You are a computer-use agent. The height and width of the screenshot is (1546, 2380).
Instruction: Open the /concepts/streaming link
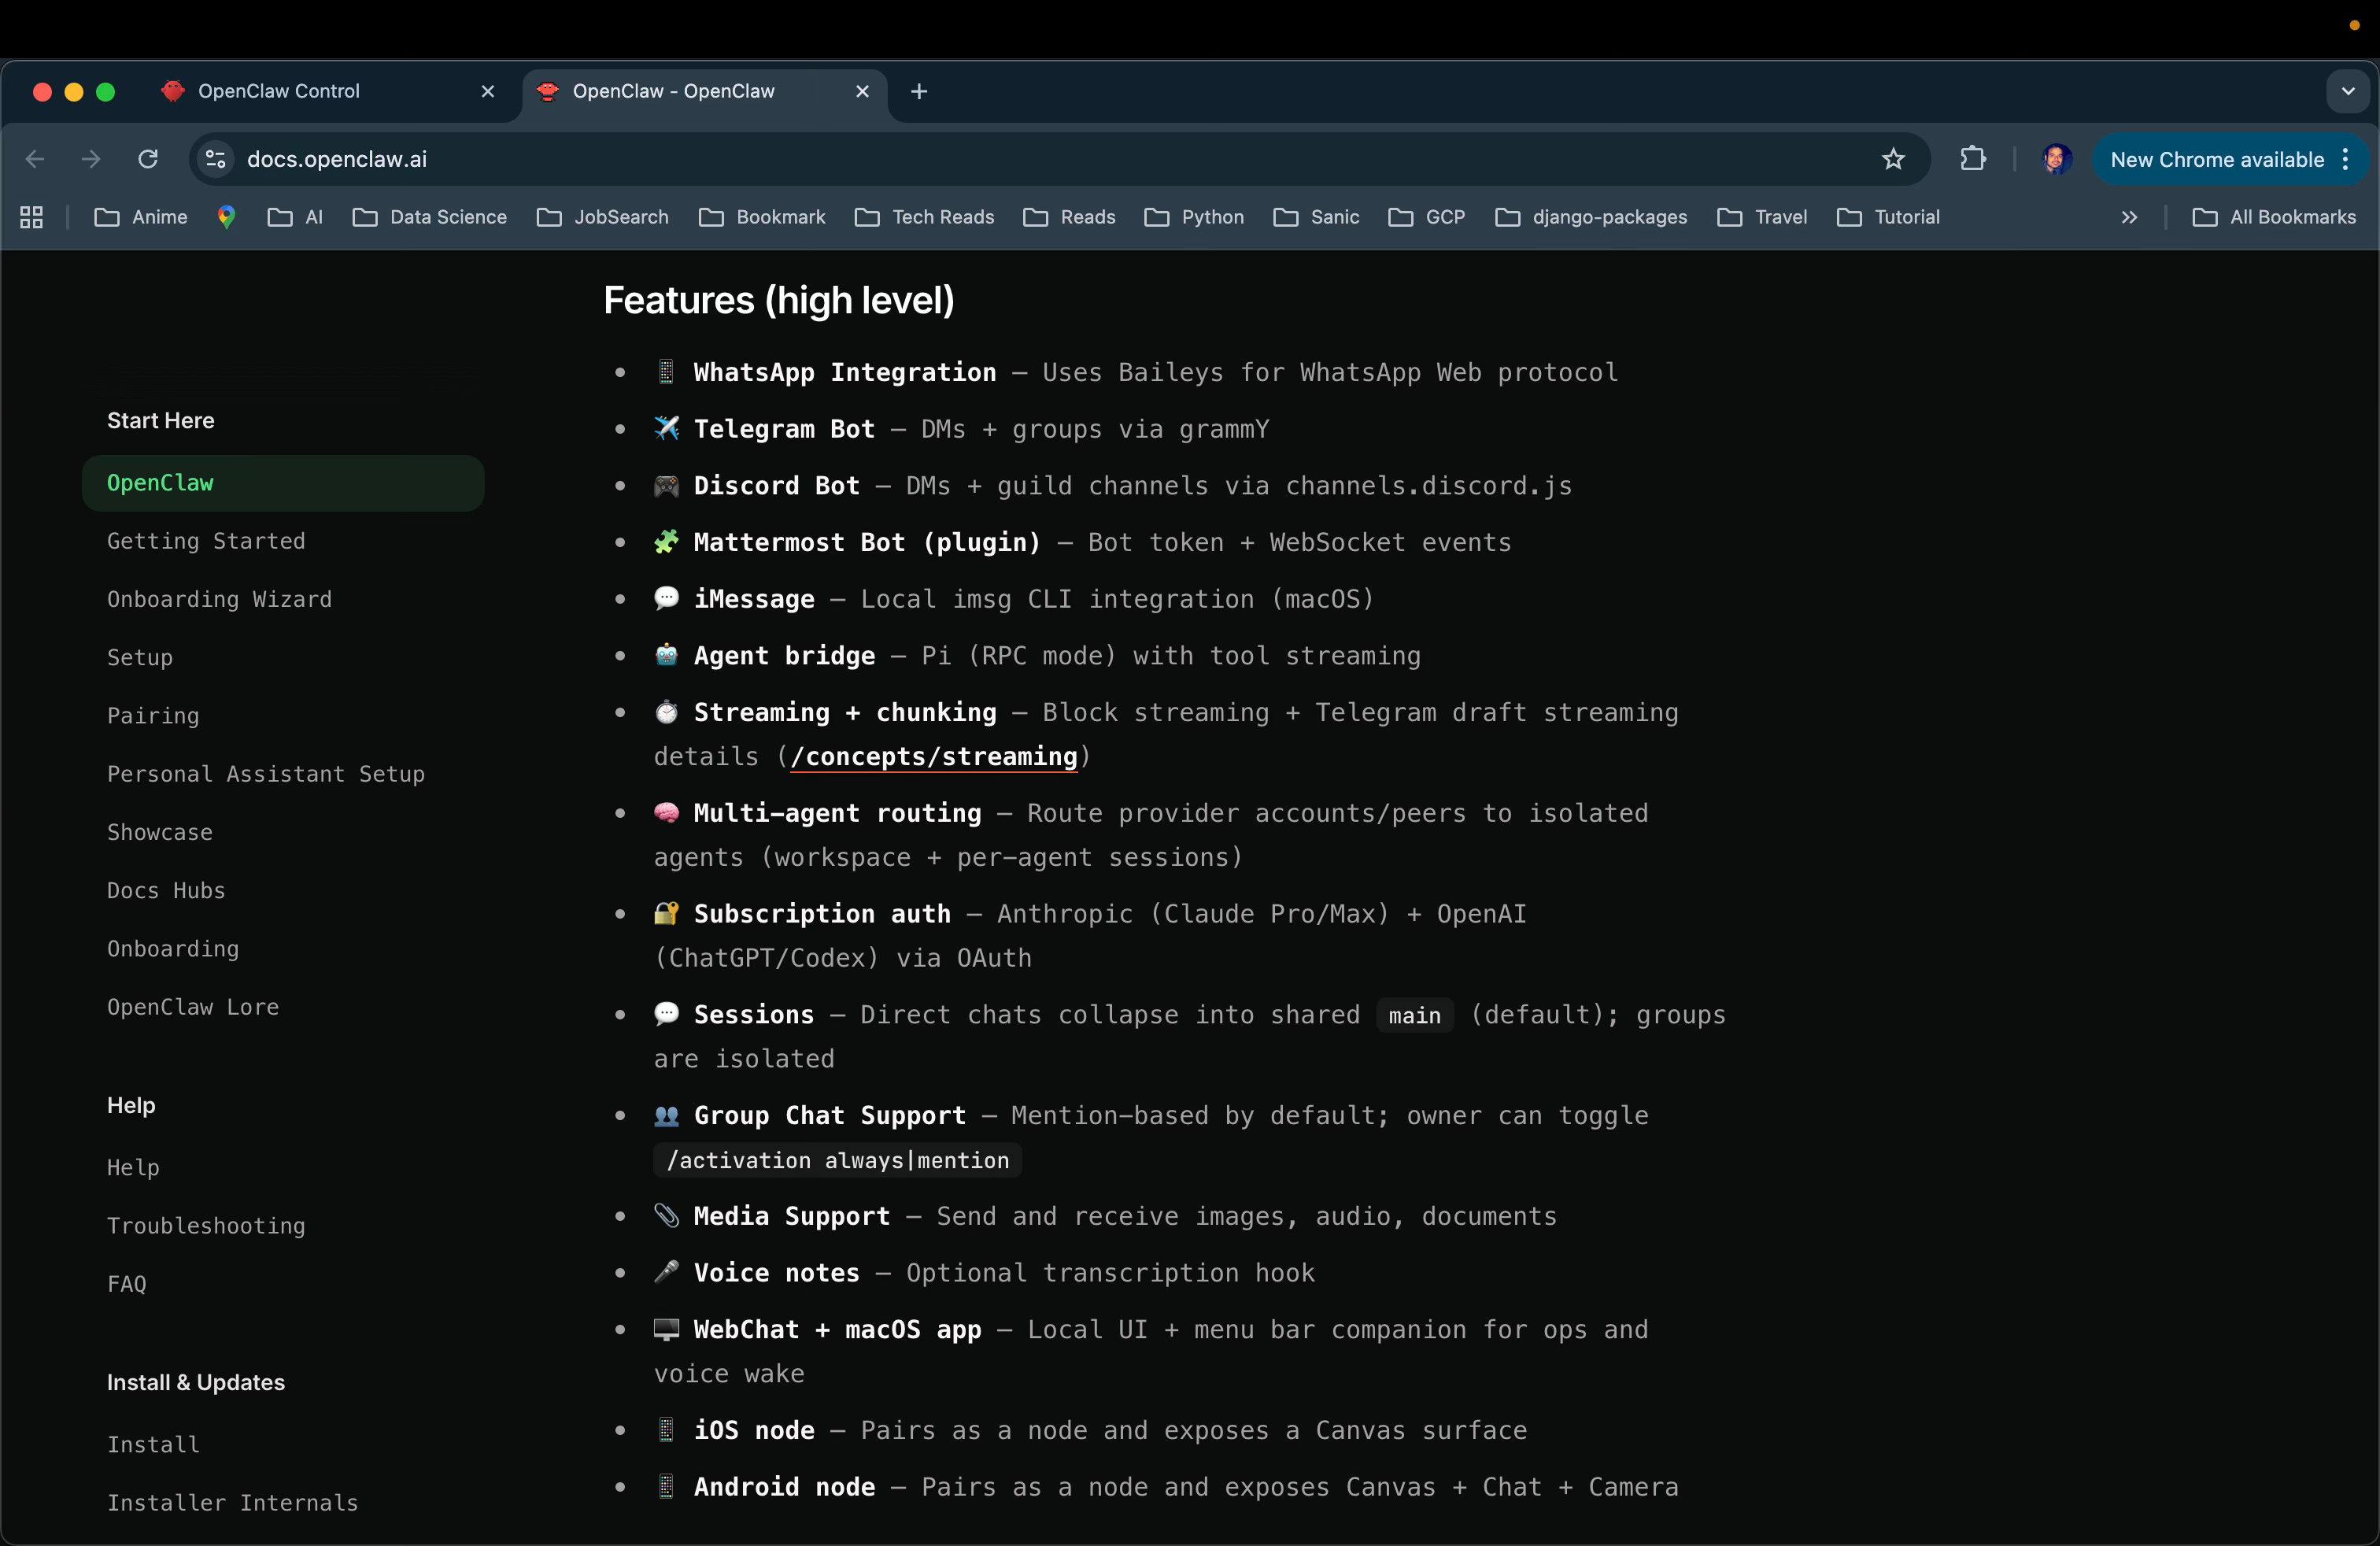(x=933, y=757)
